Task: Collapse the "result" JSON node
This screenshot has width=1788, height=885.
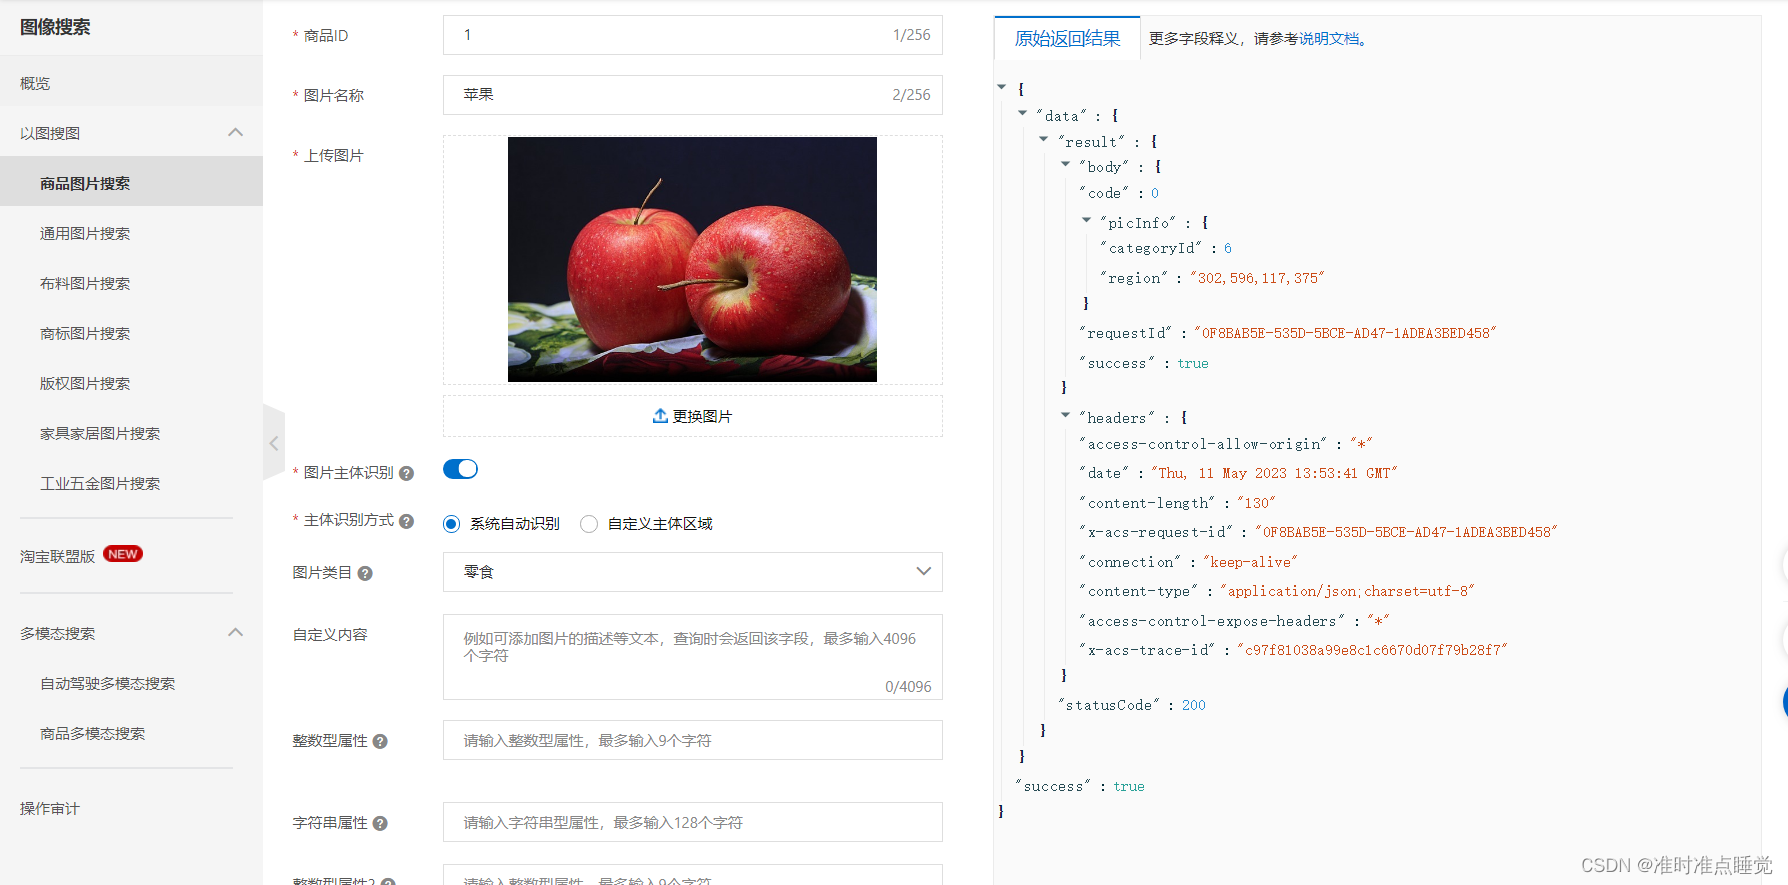Action: (x=1044, y=139)
